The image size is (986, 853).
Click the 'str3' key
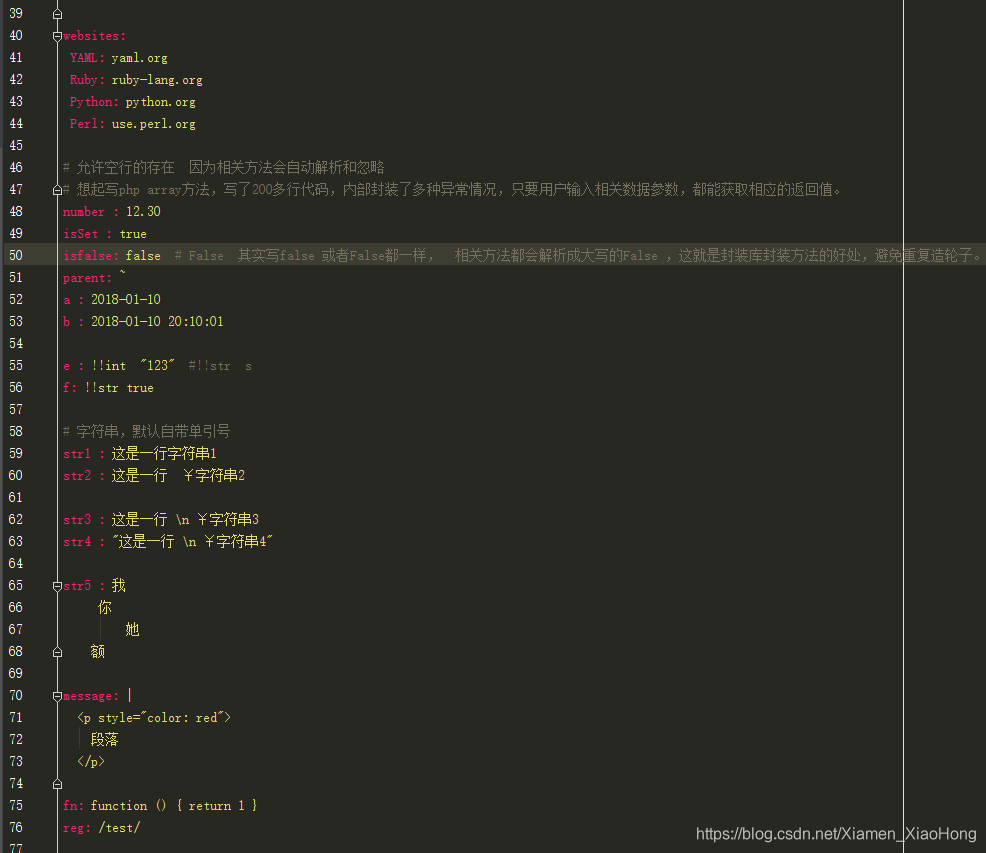point(77,520)
